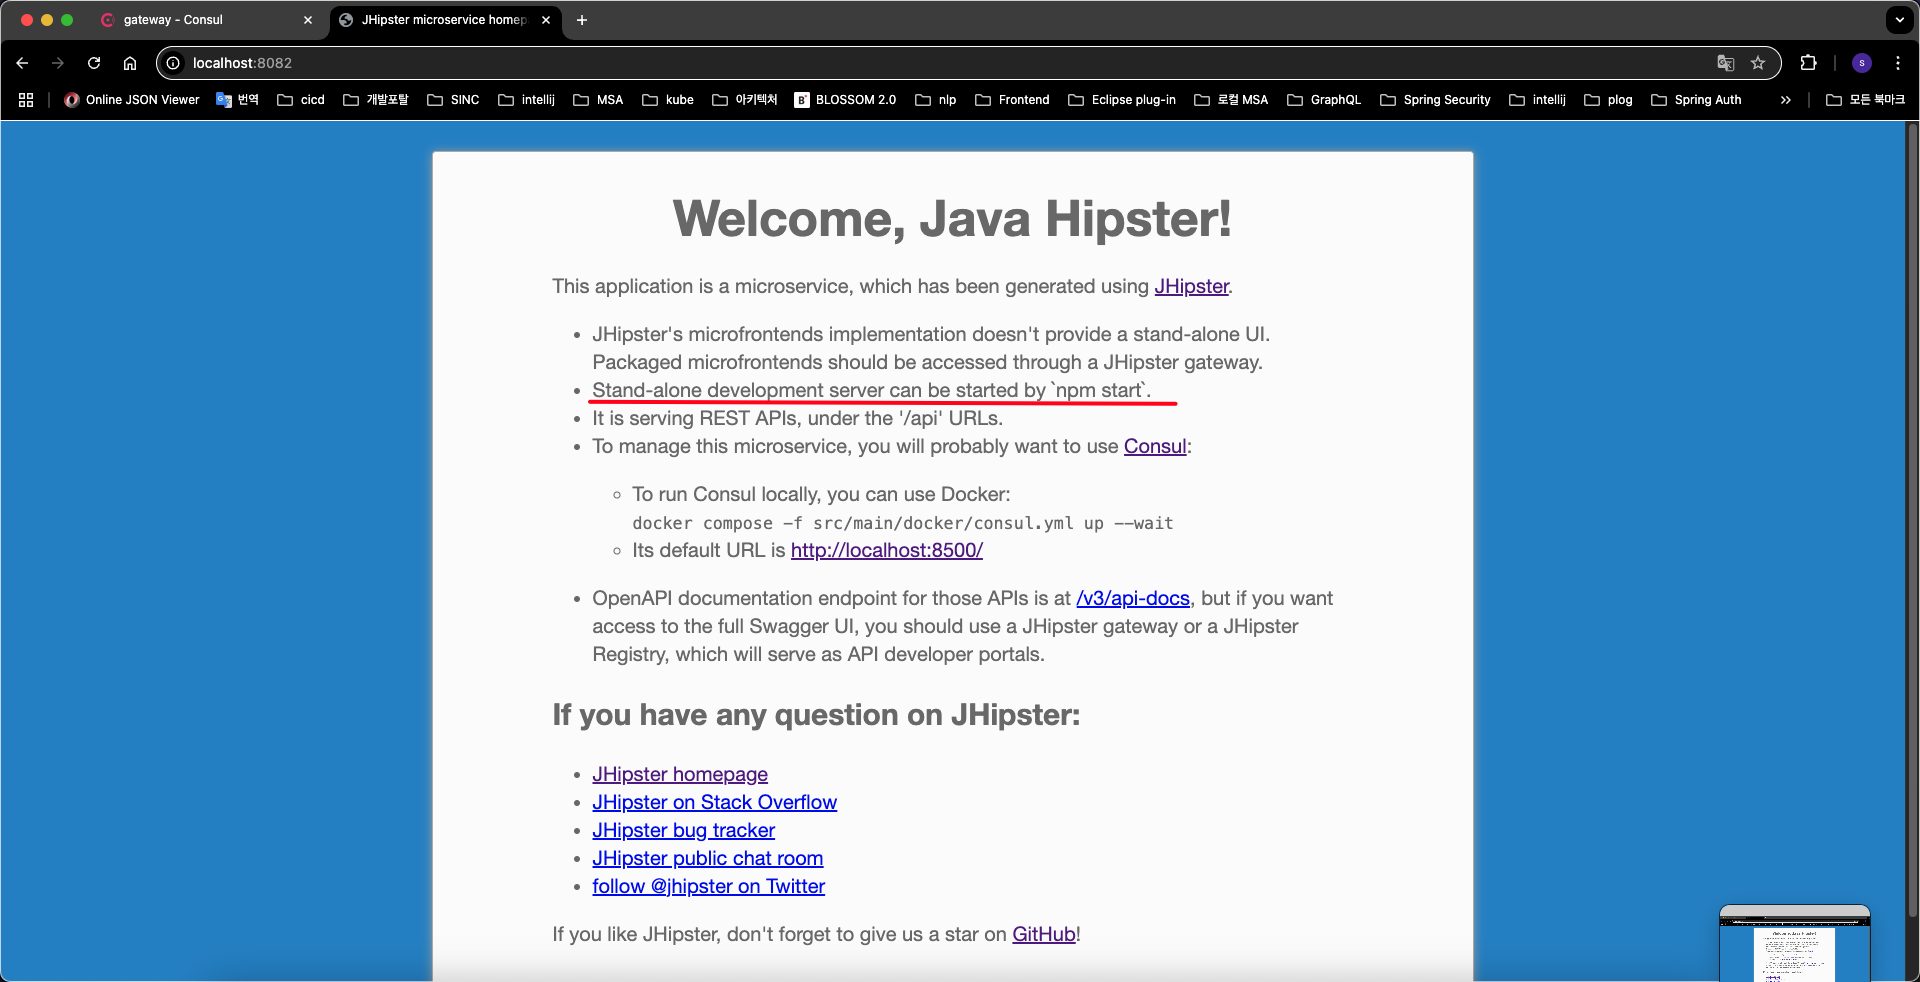
Task: Open the Chrome three-dot menu
Action: tap(1898, 63)
